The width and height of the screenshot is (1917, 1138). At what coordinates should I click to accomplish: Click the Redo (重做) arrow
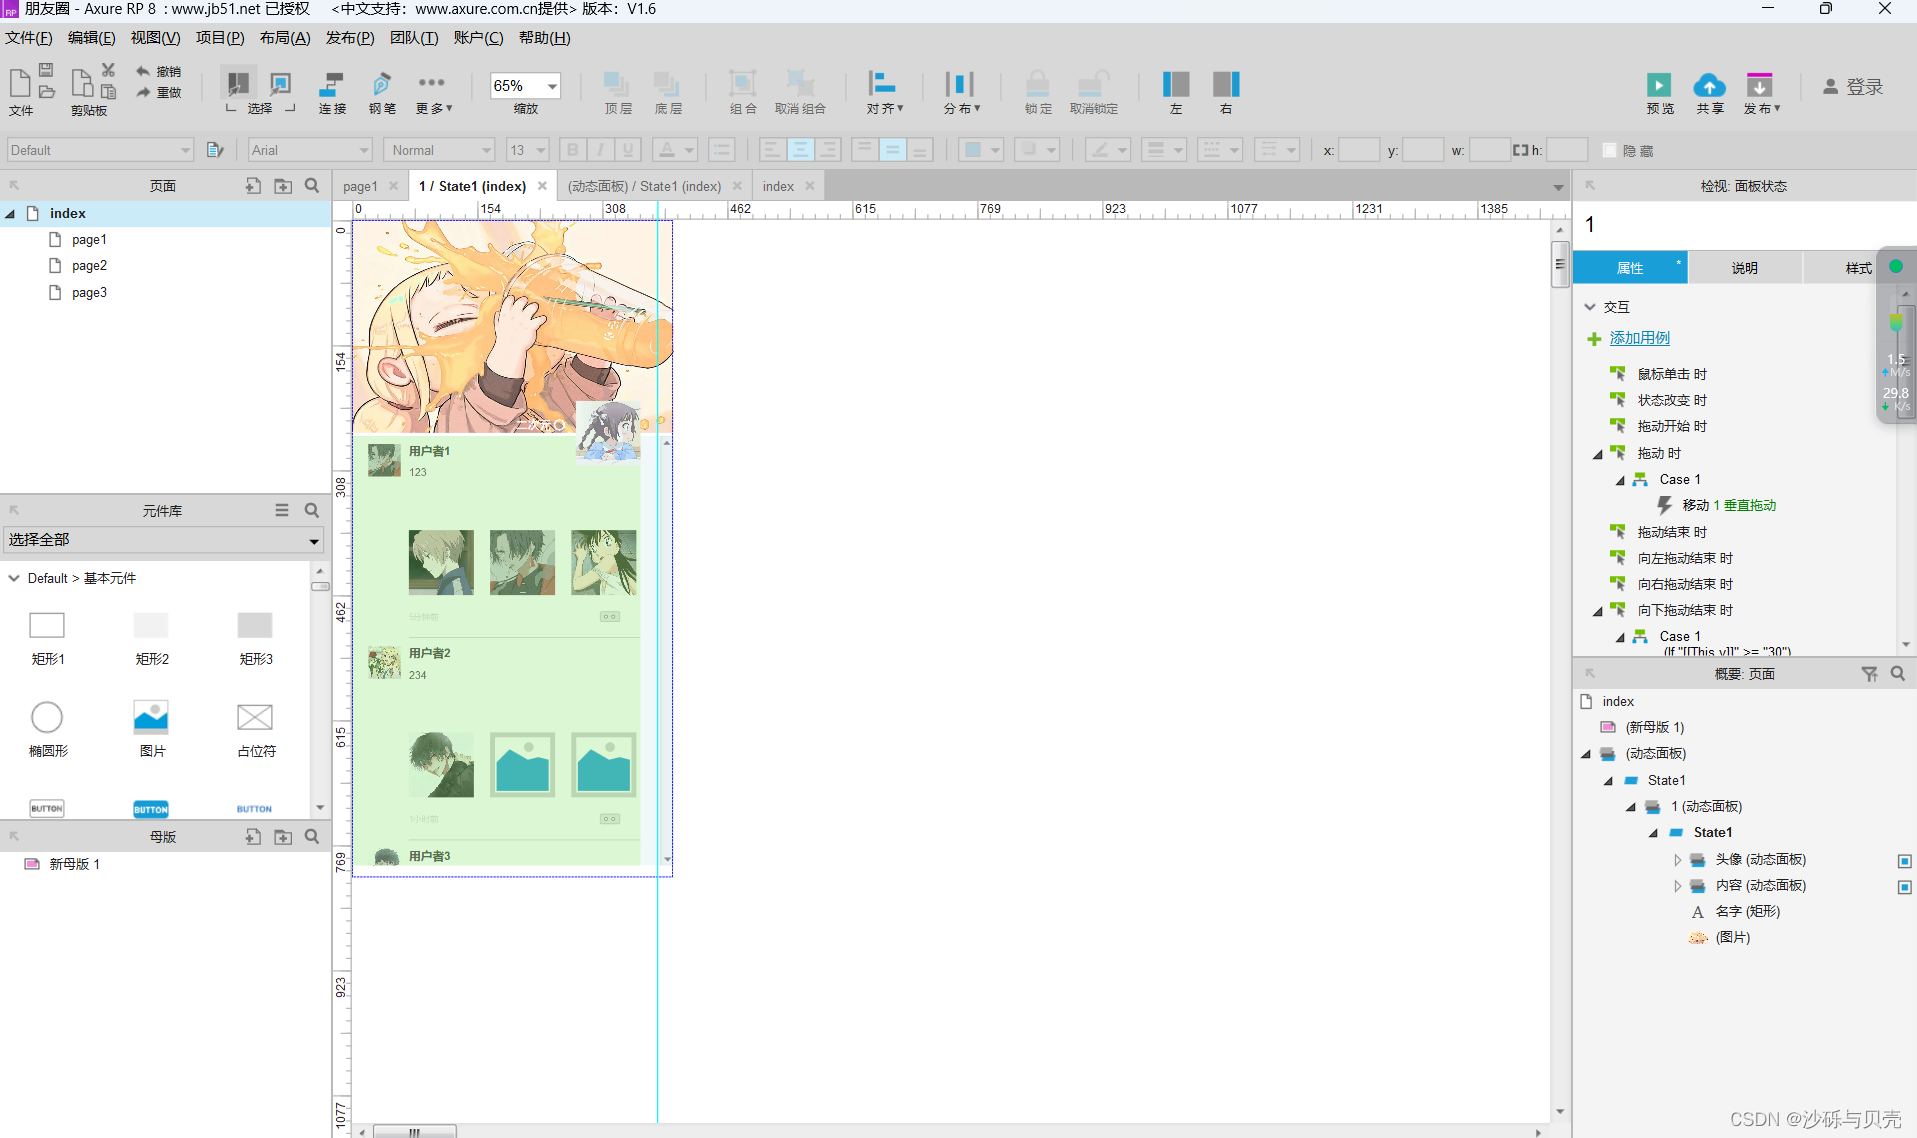[x=143, y=92]
